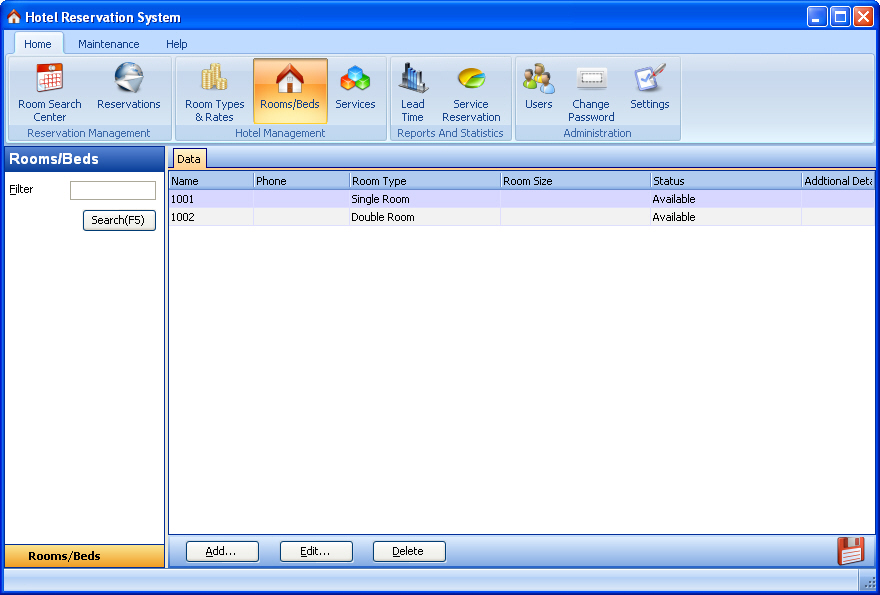Screen dimensions: 880x595
Task: Click the Search(F5) button
Action: 119,220
